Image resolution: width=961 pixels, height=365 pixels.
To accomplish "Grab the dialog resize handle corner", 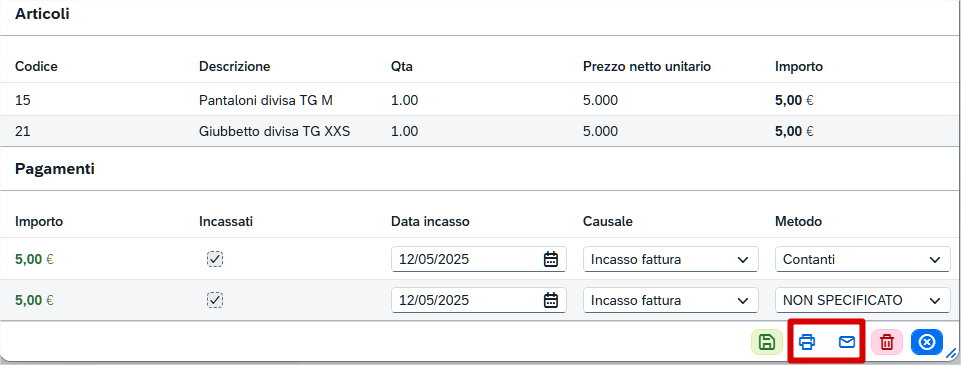I will 951,353.
